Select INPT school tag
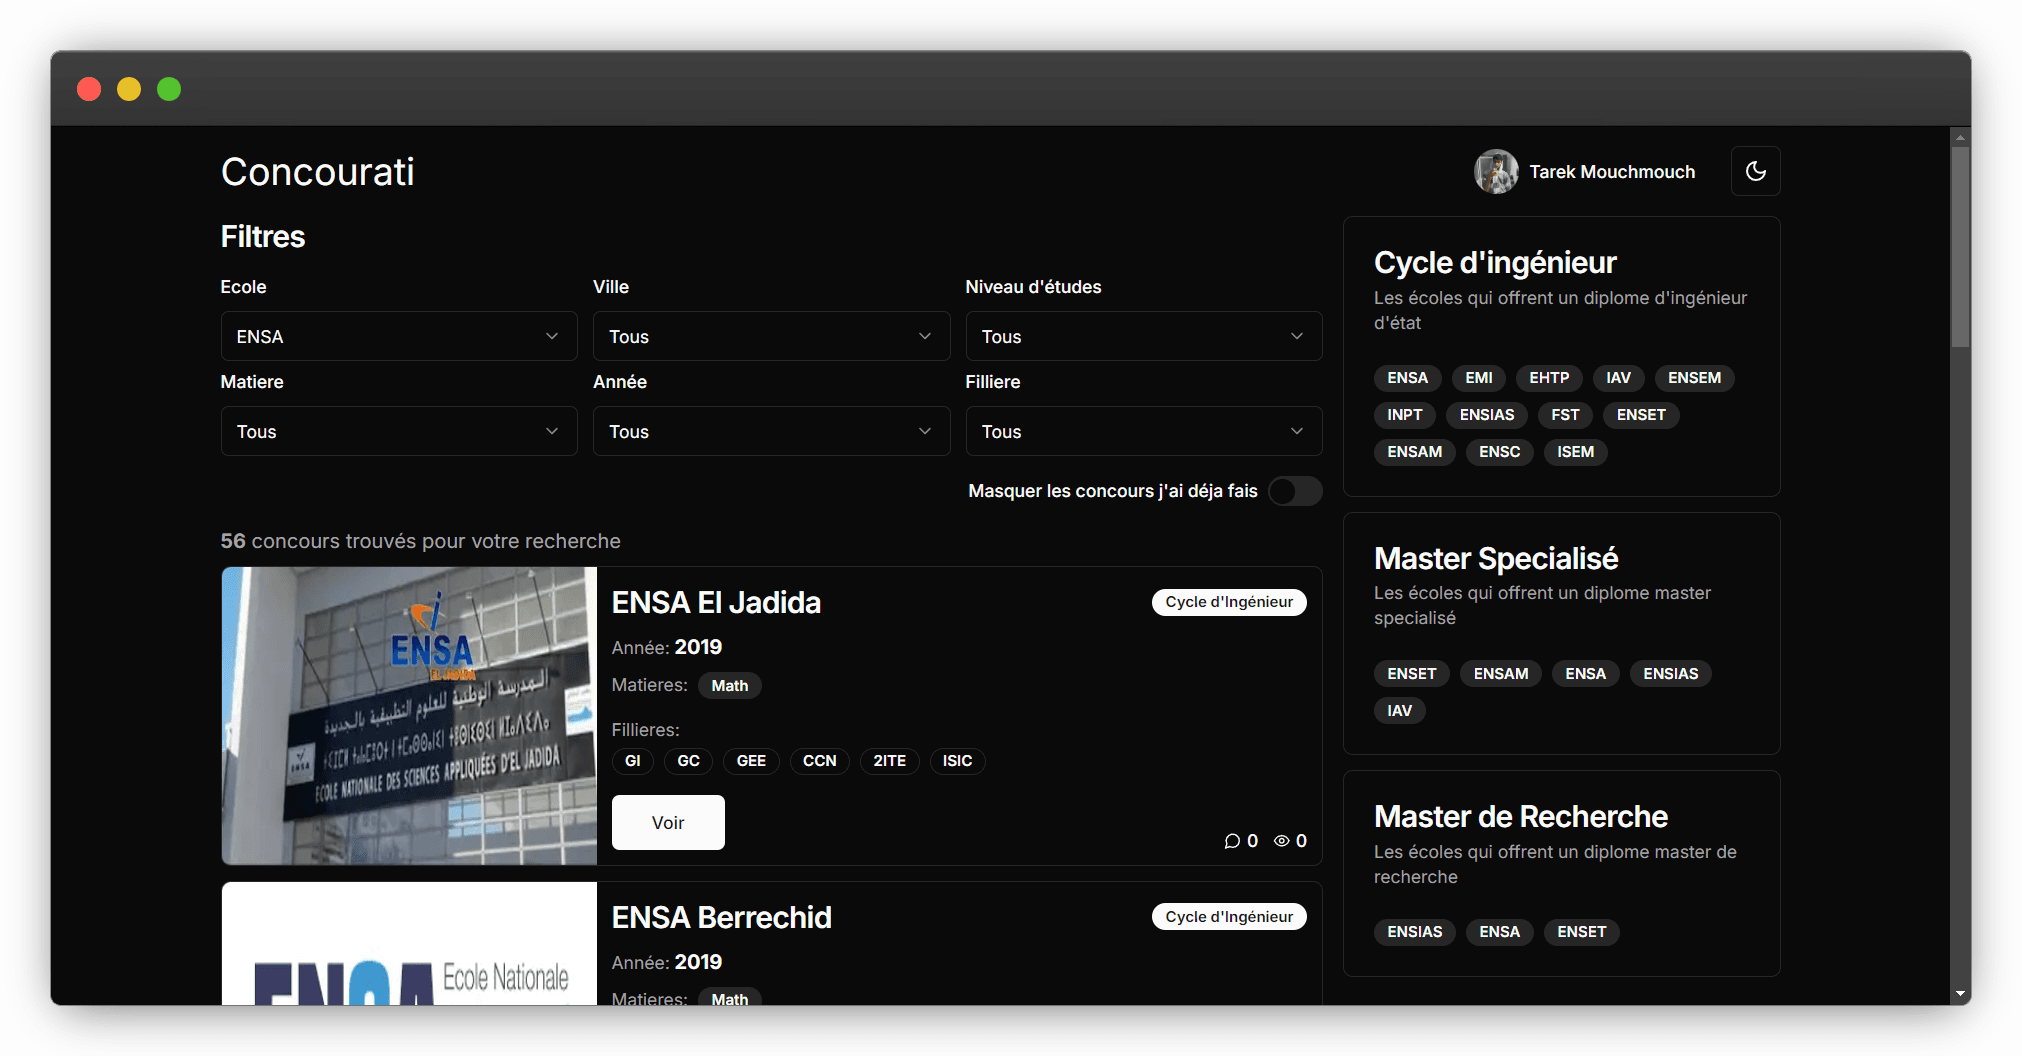Image resolution: width=2022 pixels, height=1056 pixels. tap(1405, 415)
